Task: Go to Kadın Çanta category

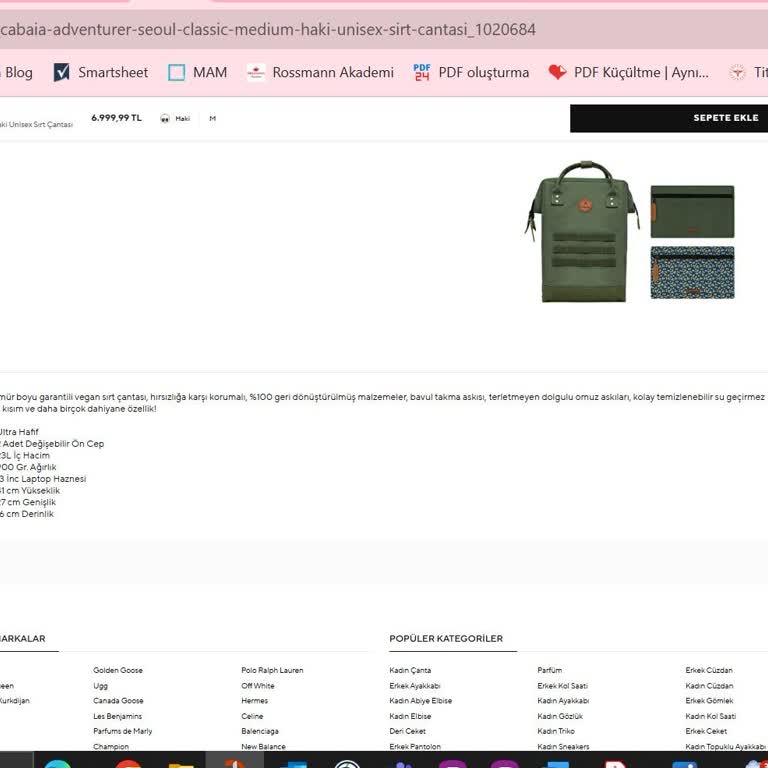Action: tap(410, 670)
